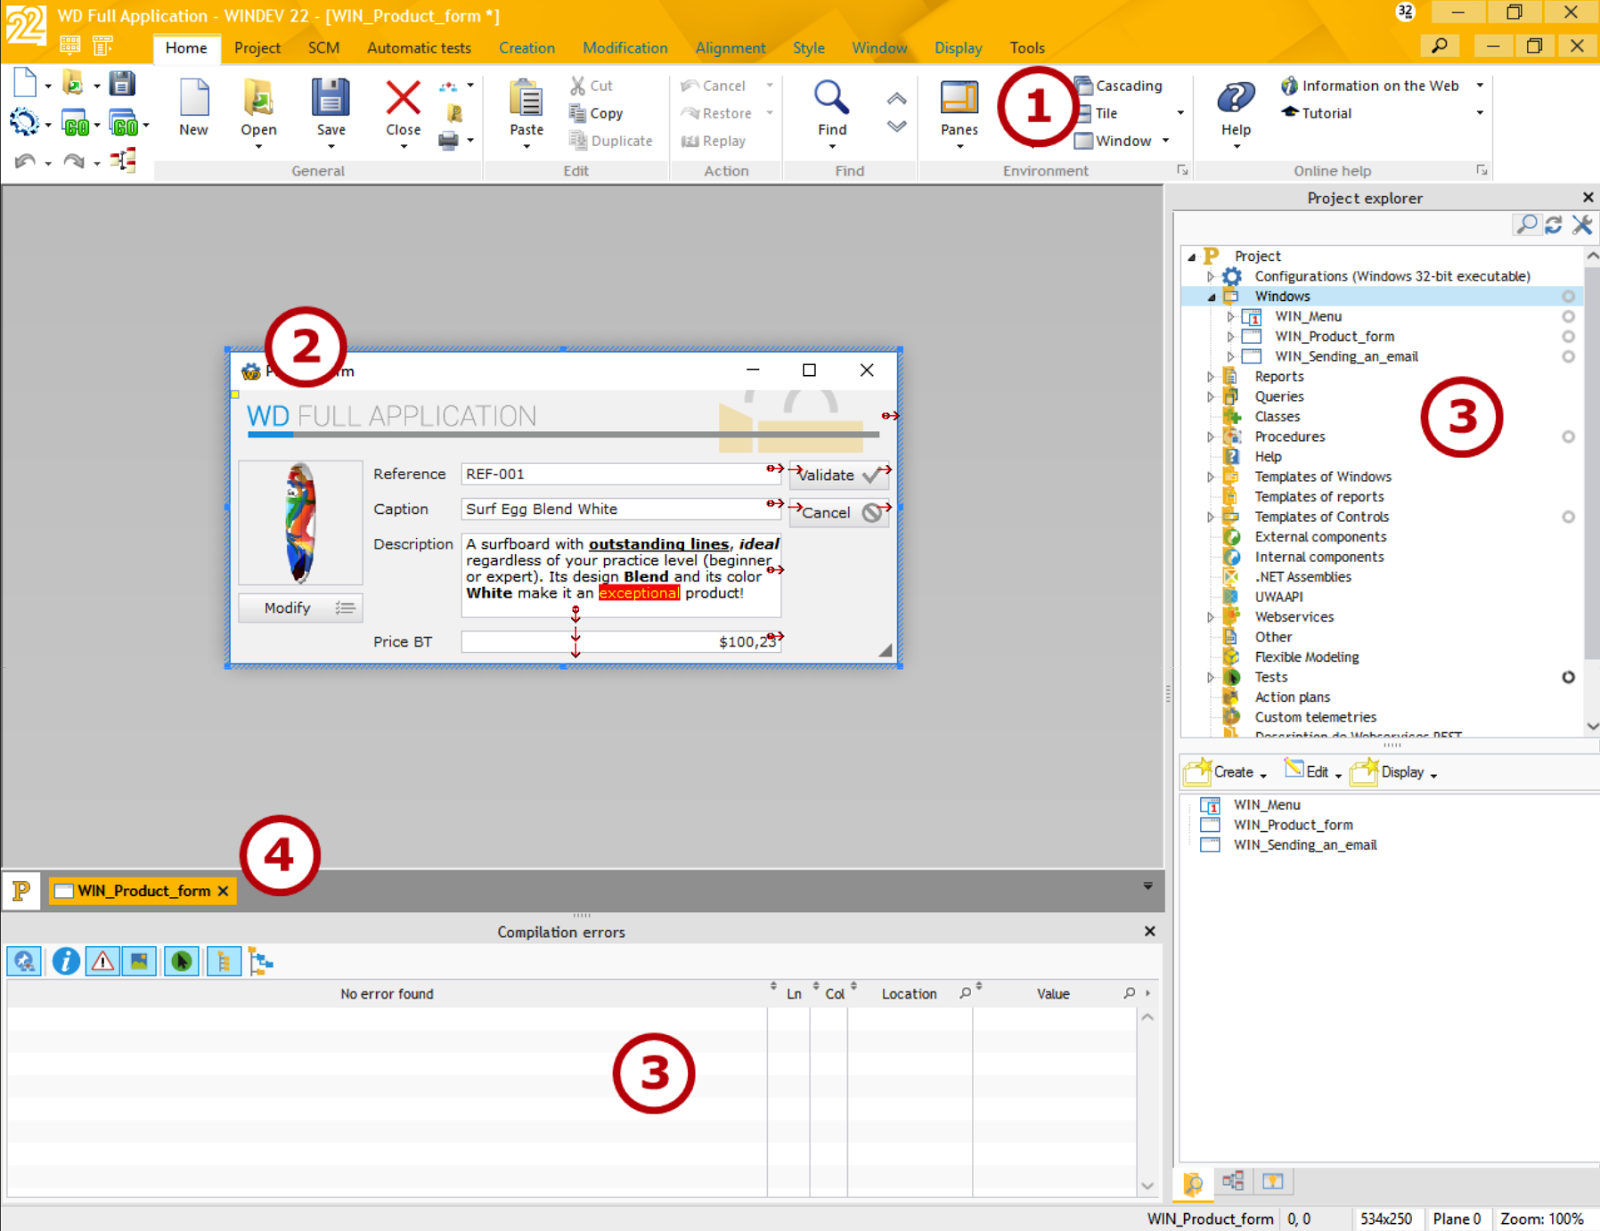Click the printer icon in the General group
1600x1231 pixels.
coord(449,140)
